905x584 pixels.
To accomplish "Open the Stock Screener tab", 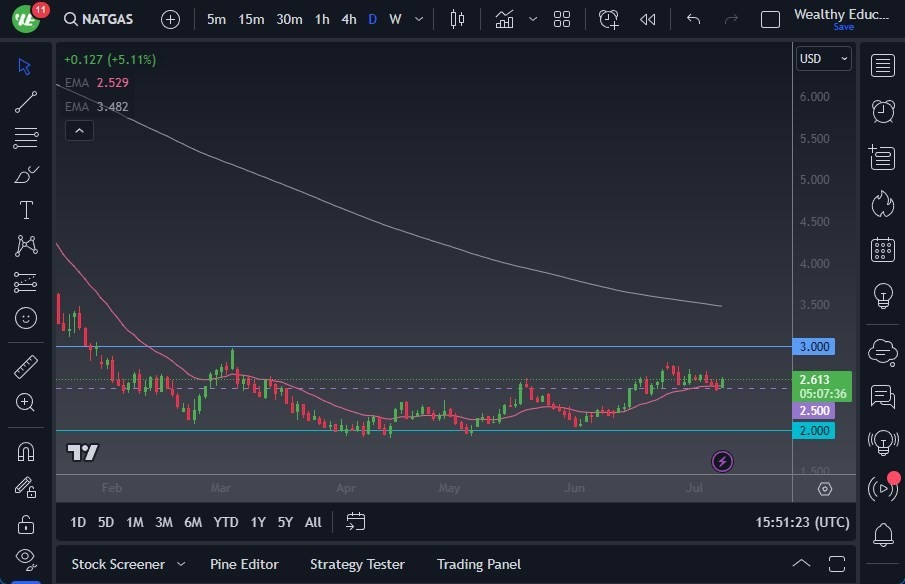I will tap(118, 564).
